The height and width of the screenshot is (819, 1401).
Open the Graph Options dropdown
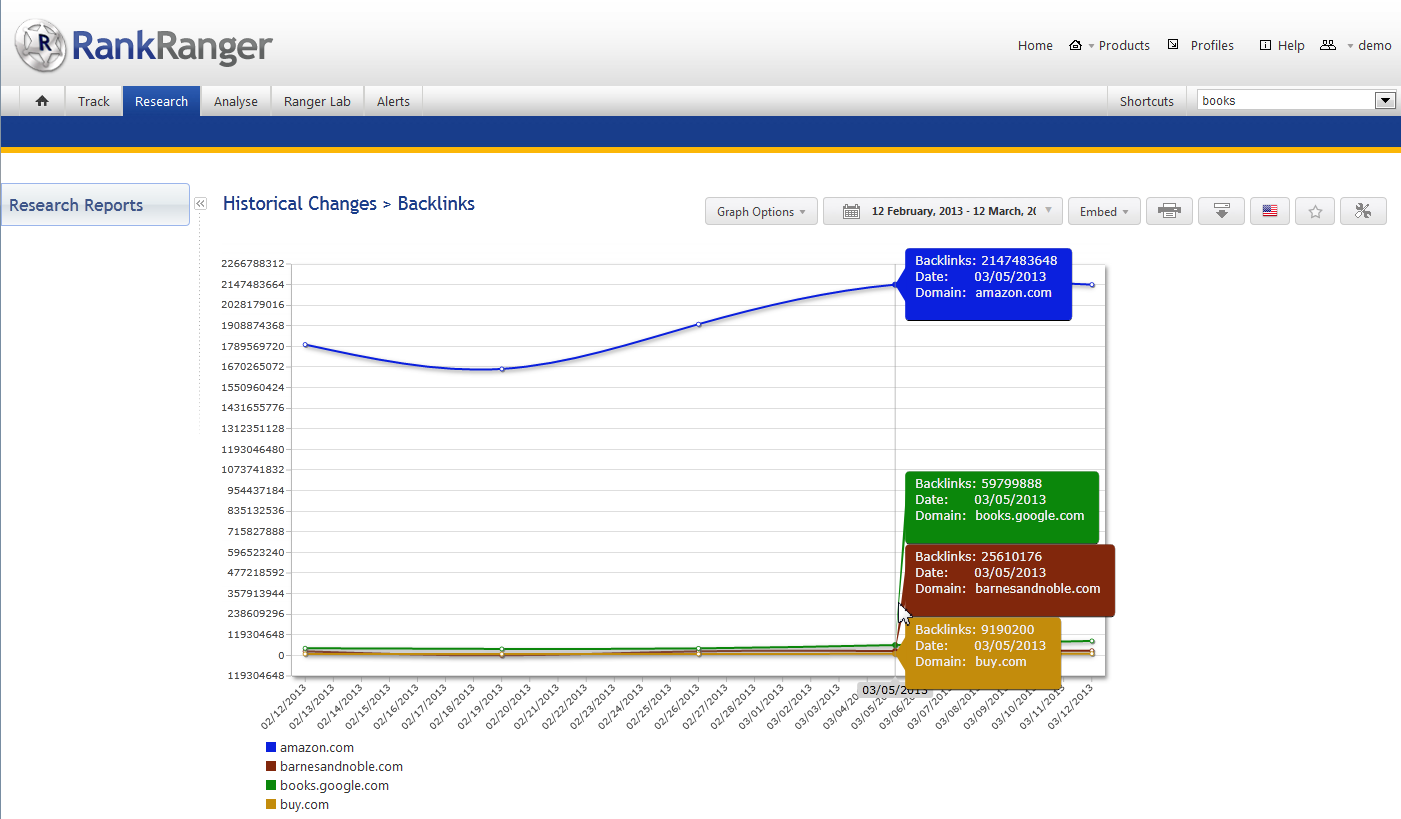(761, 211)
